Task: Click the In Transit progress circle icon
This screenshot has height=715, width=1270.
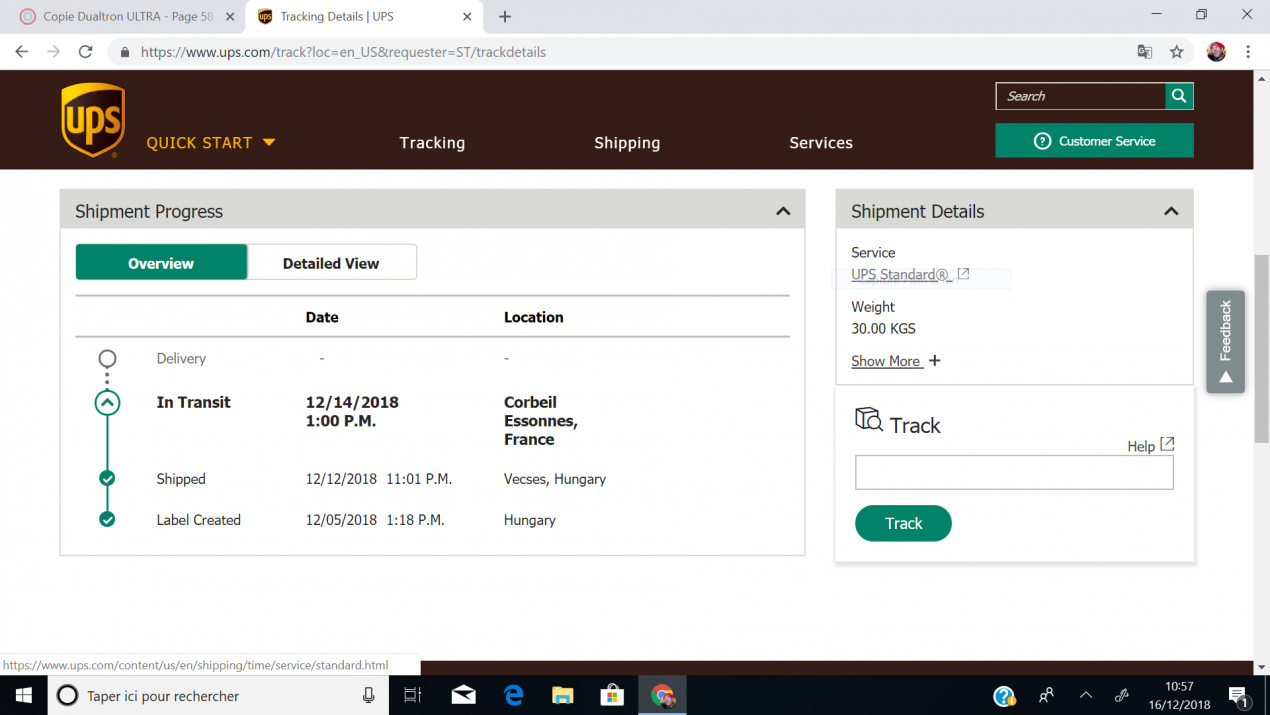Action: 107,403
